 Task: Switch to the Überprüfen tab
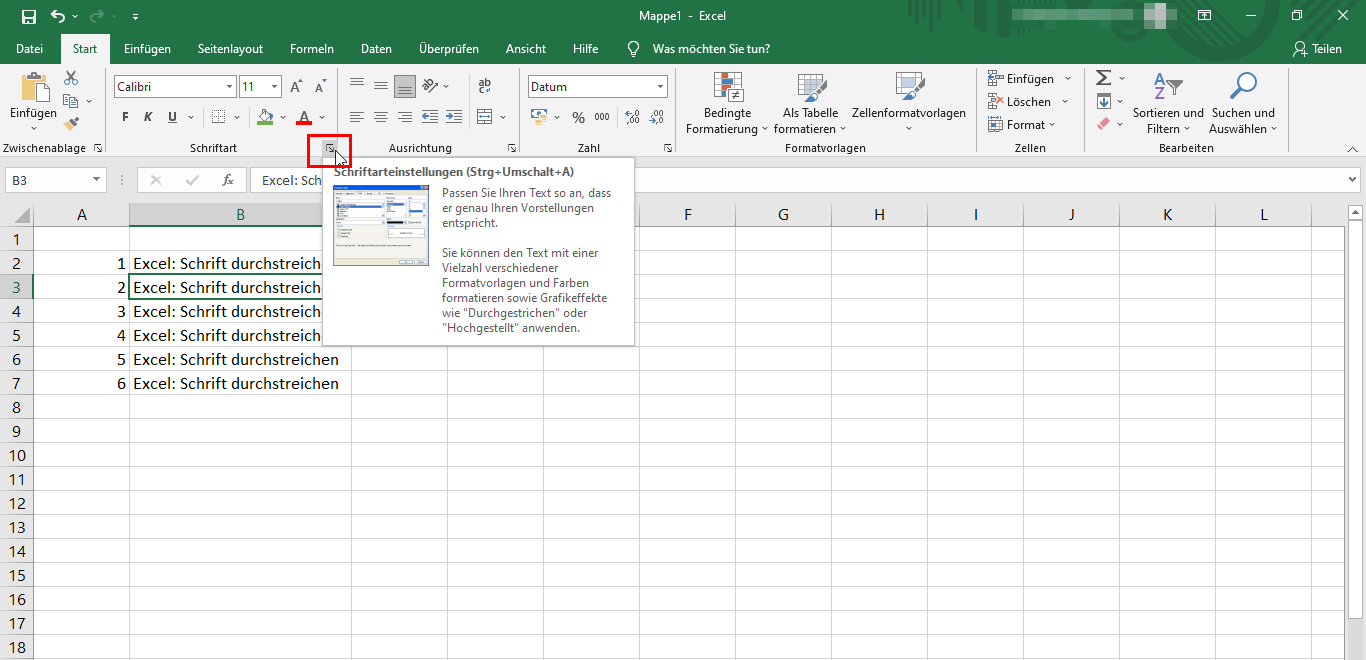449,49
